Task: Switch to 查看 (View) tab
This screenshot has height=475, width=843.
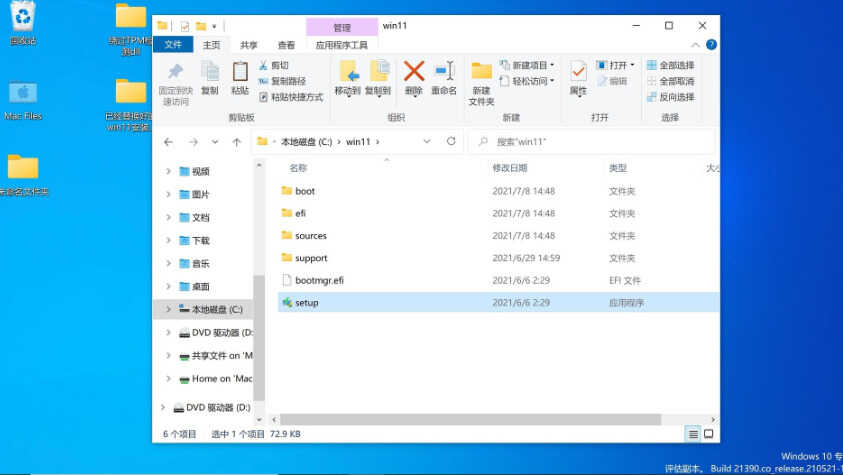Action: tap(286, 45)
